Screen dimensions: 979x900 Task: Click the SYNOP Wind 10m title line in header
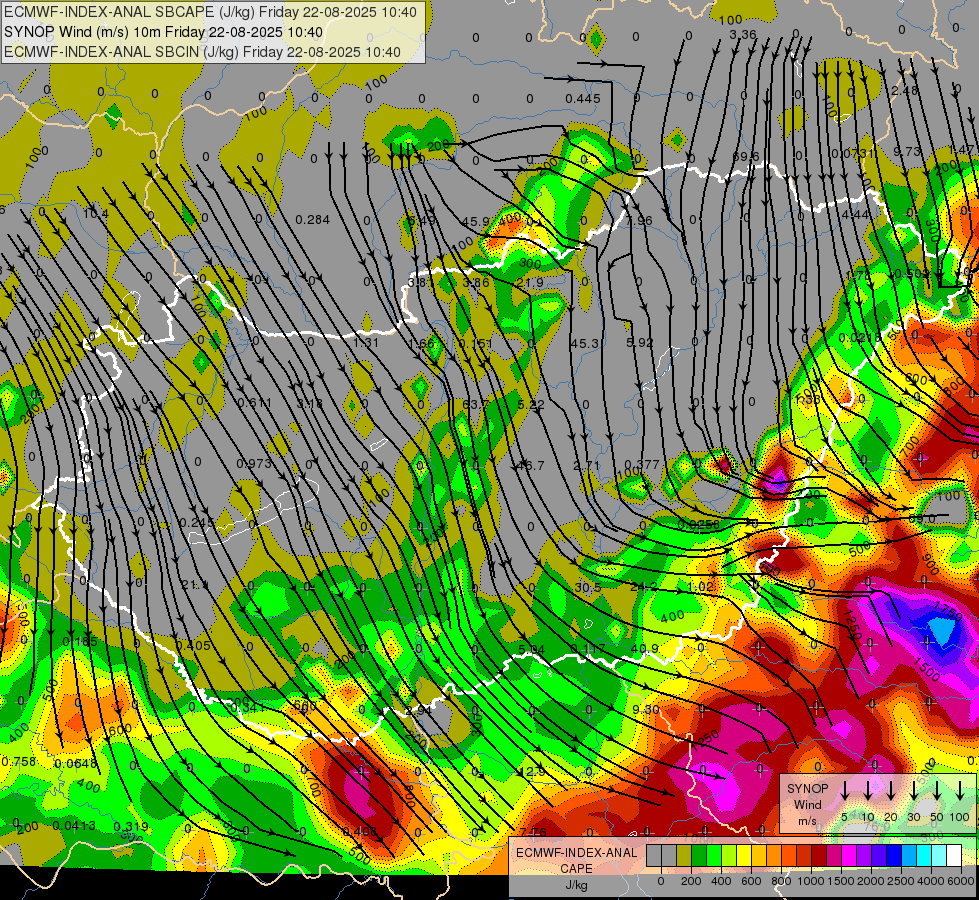coord(164,32)
